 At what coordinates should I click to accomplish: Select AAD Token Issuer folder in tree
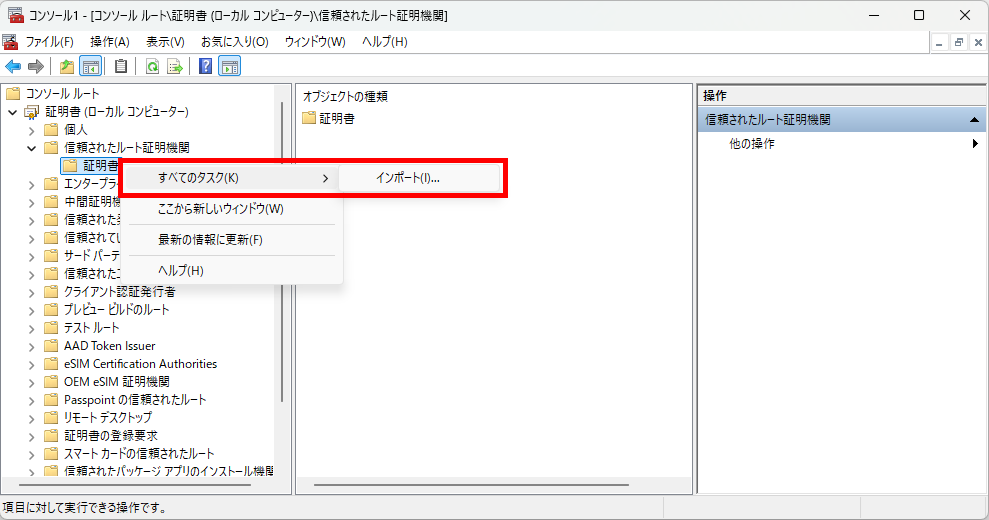pos(109,346)
